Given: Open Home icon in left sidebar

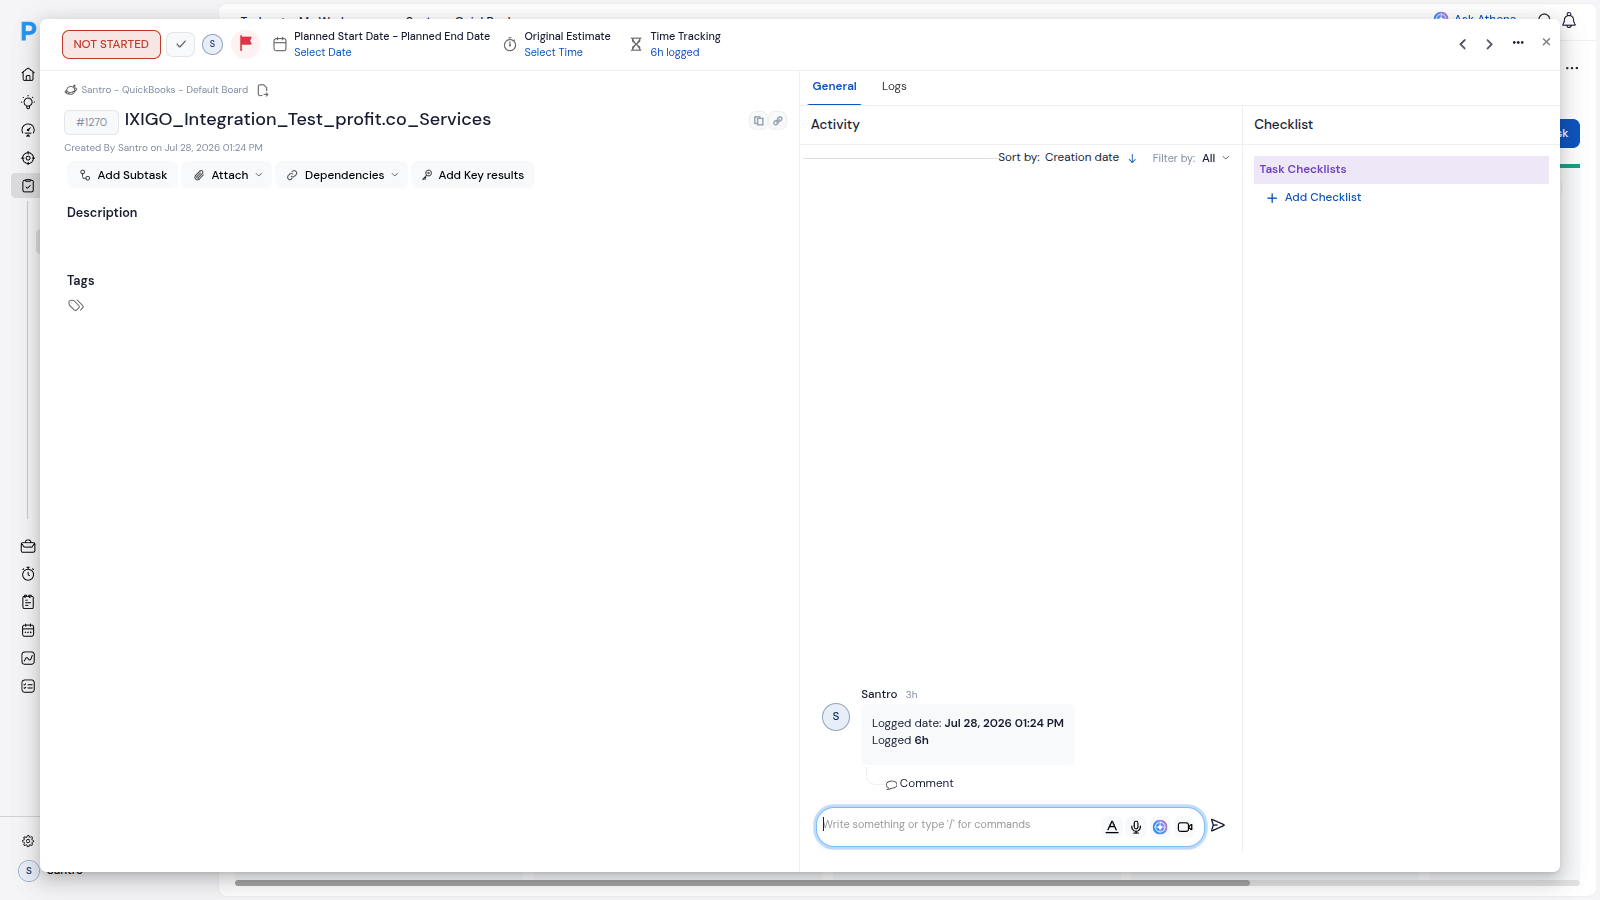Looking at the screenshot, I should coord(28,74).
